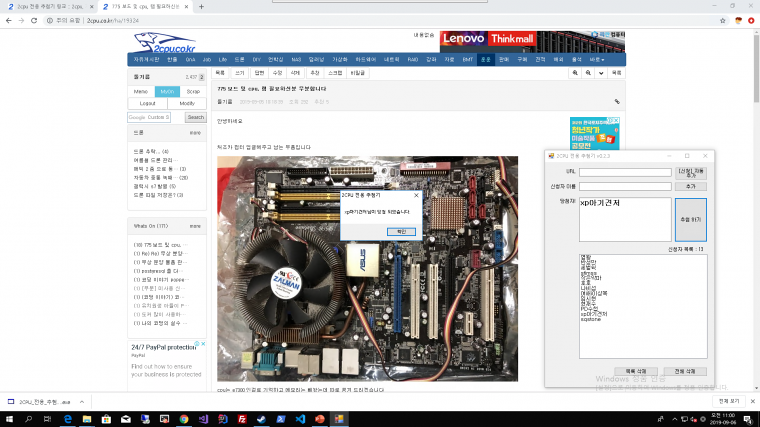Click the Logout button in the sidebar
The width and height of the screenshot is (760, 427).
tap(147, 103)
